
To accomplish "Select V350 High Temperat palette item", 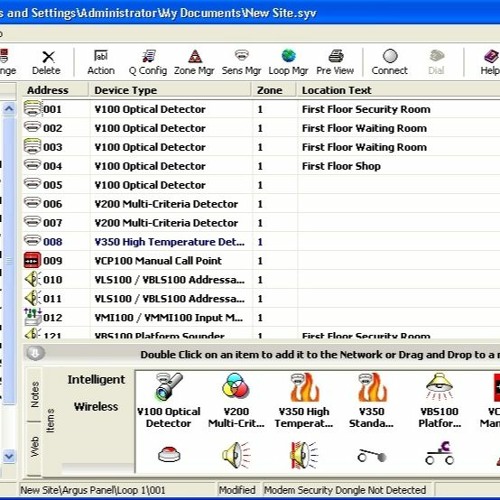I will [x=304, y=400].
